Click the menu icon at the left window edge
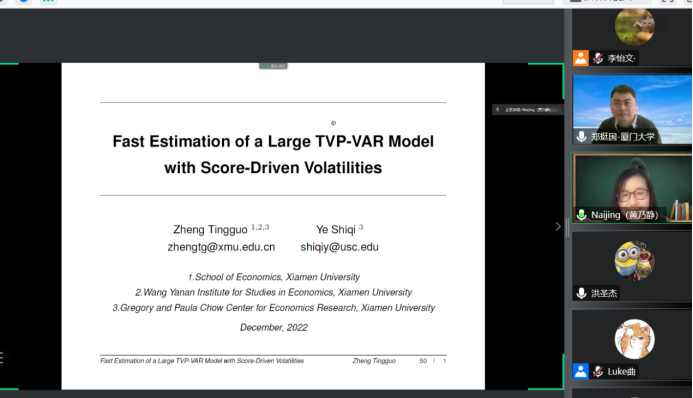Viewport: 693px width, 398px height. (2, 357)
